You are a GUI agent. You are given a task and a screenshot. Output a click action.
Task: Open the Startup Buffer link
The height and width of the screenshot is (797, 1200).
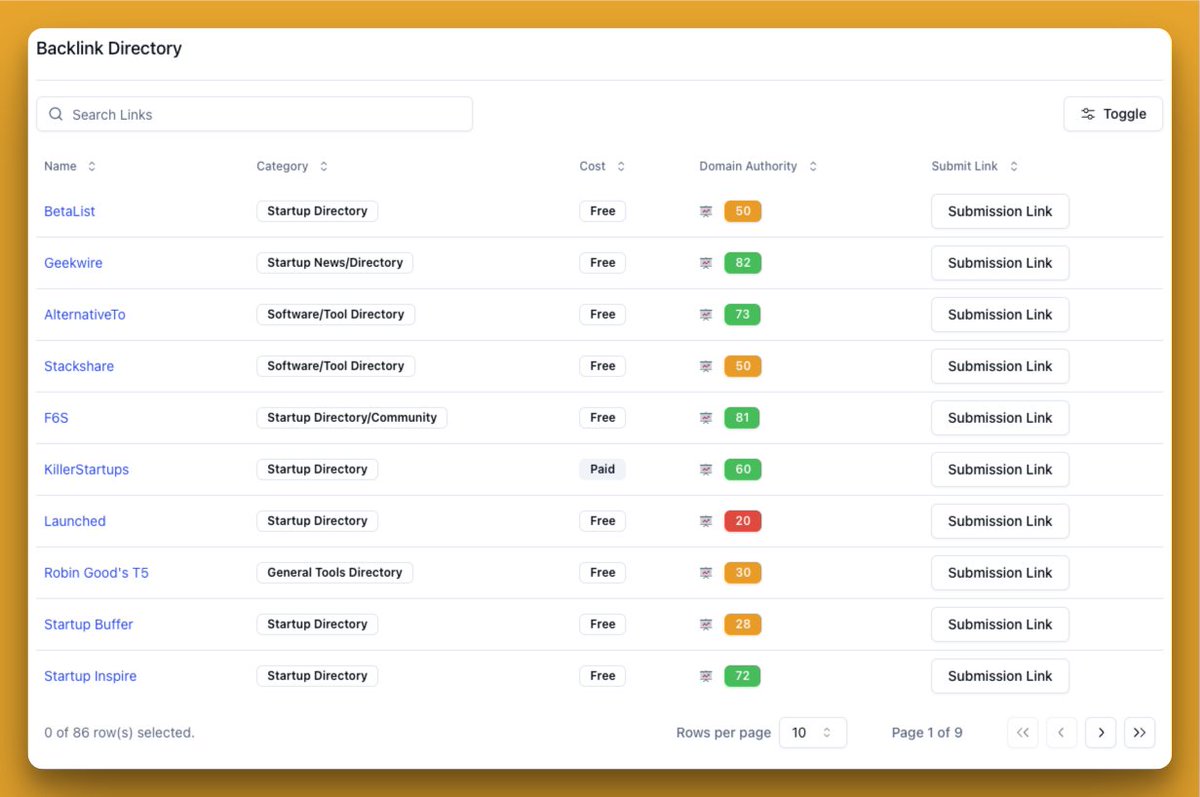point(88,624)
